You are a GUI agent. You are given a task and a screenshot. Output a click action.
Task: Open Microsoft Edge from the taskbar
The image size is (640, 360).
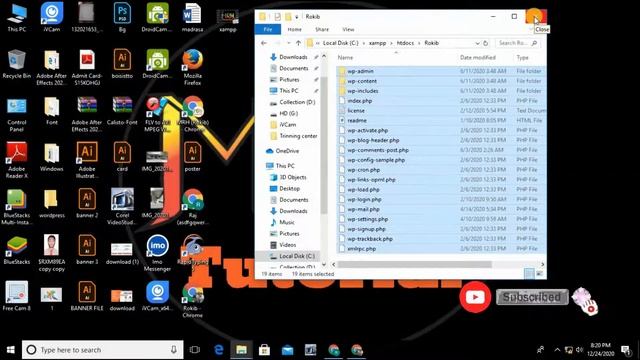click(219, 350)
